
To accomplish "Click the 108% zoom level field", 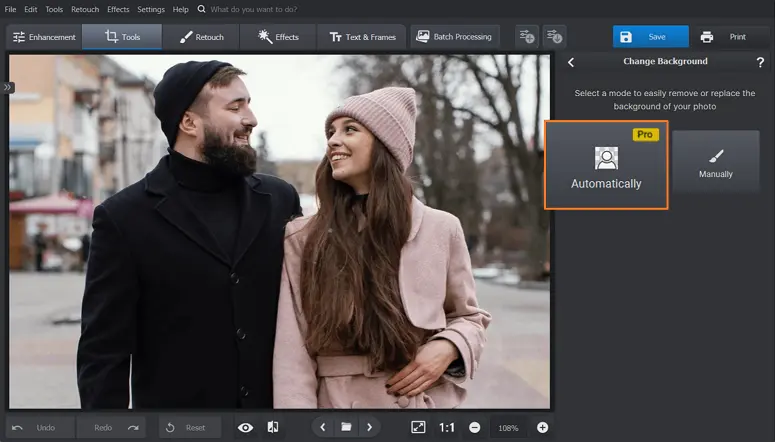I will [508, 428].
